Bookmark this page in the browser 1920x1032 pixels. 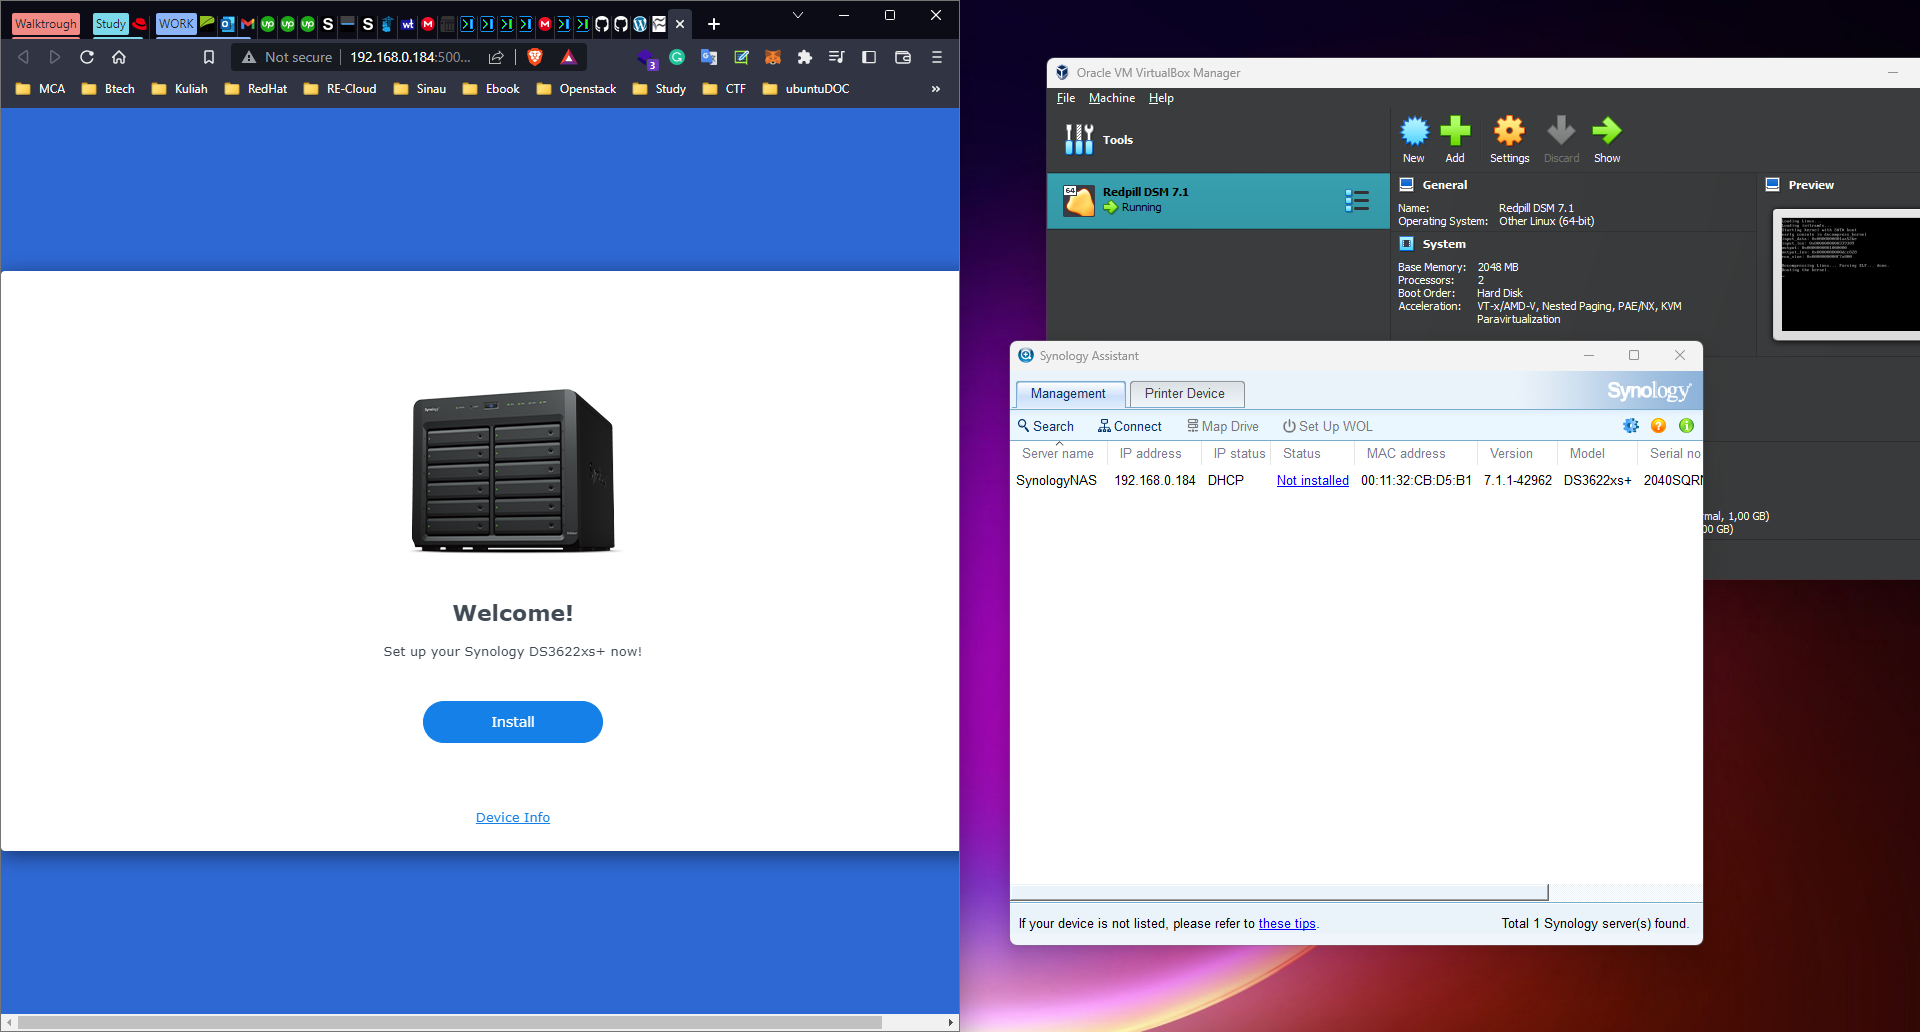click(209, 57)
